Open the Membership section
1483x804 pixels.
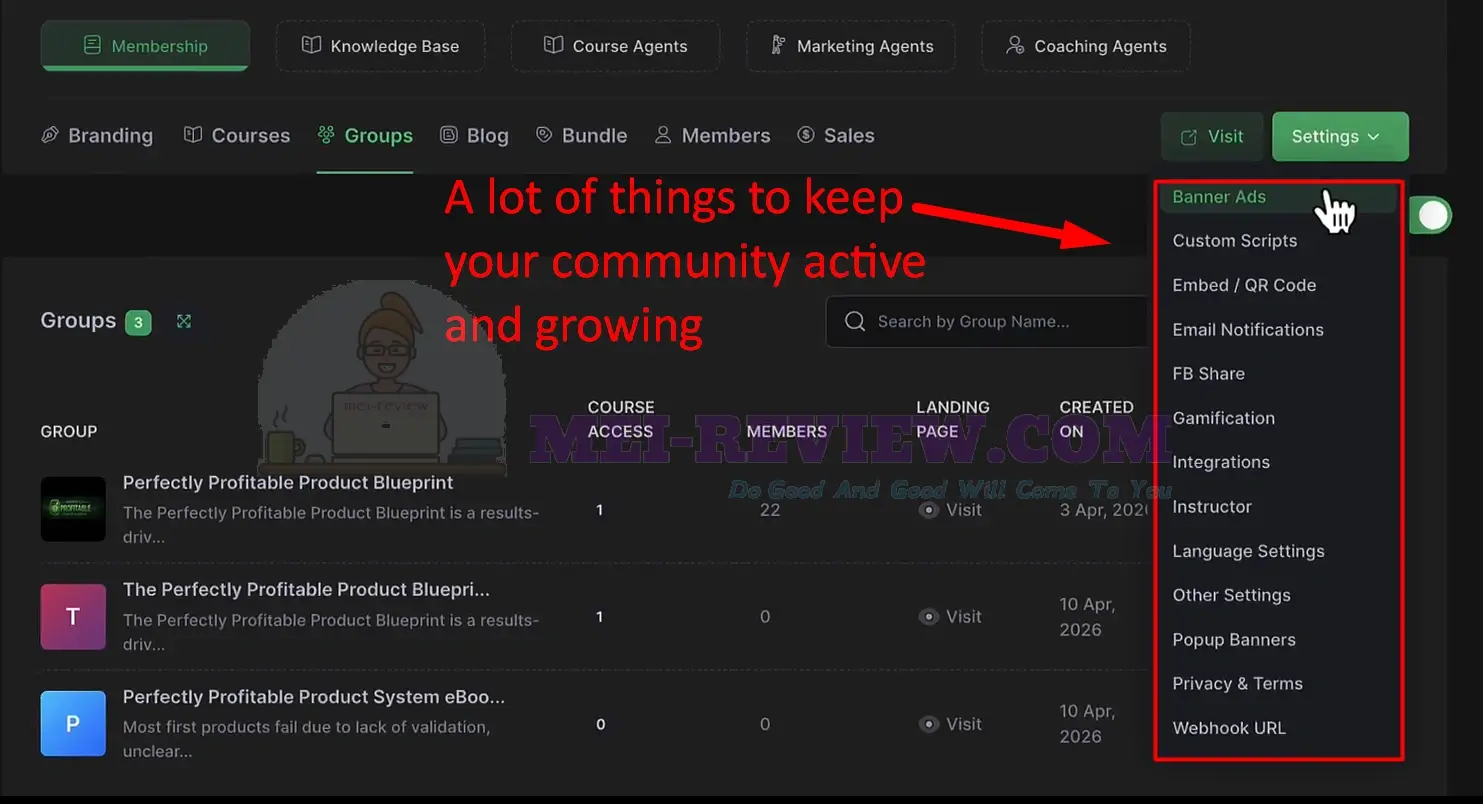145,46
